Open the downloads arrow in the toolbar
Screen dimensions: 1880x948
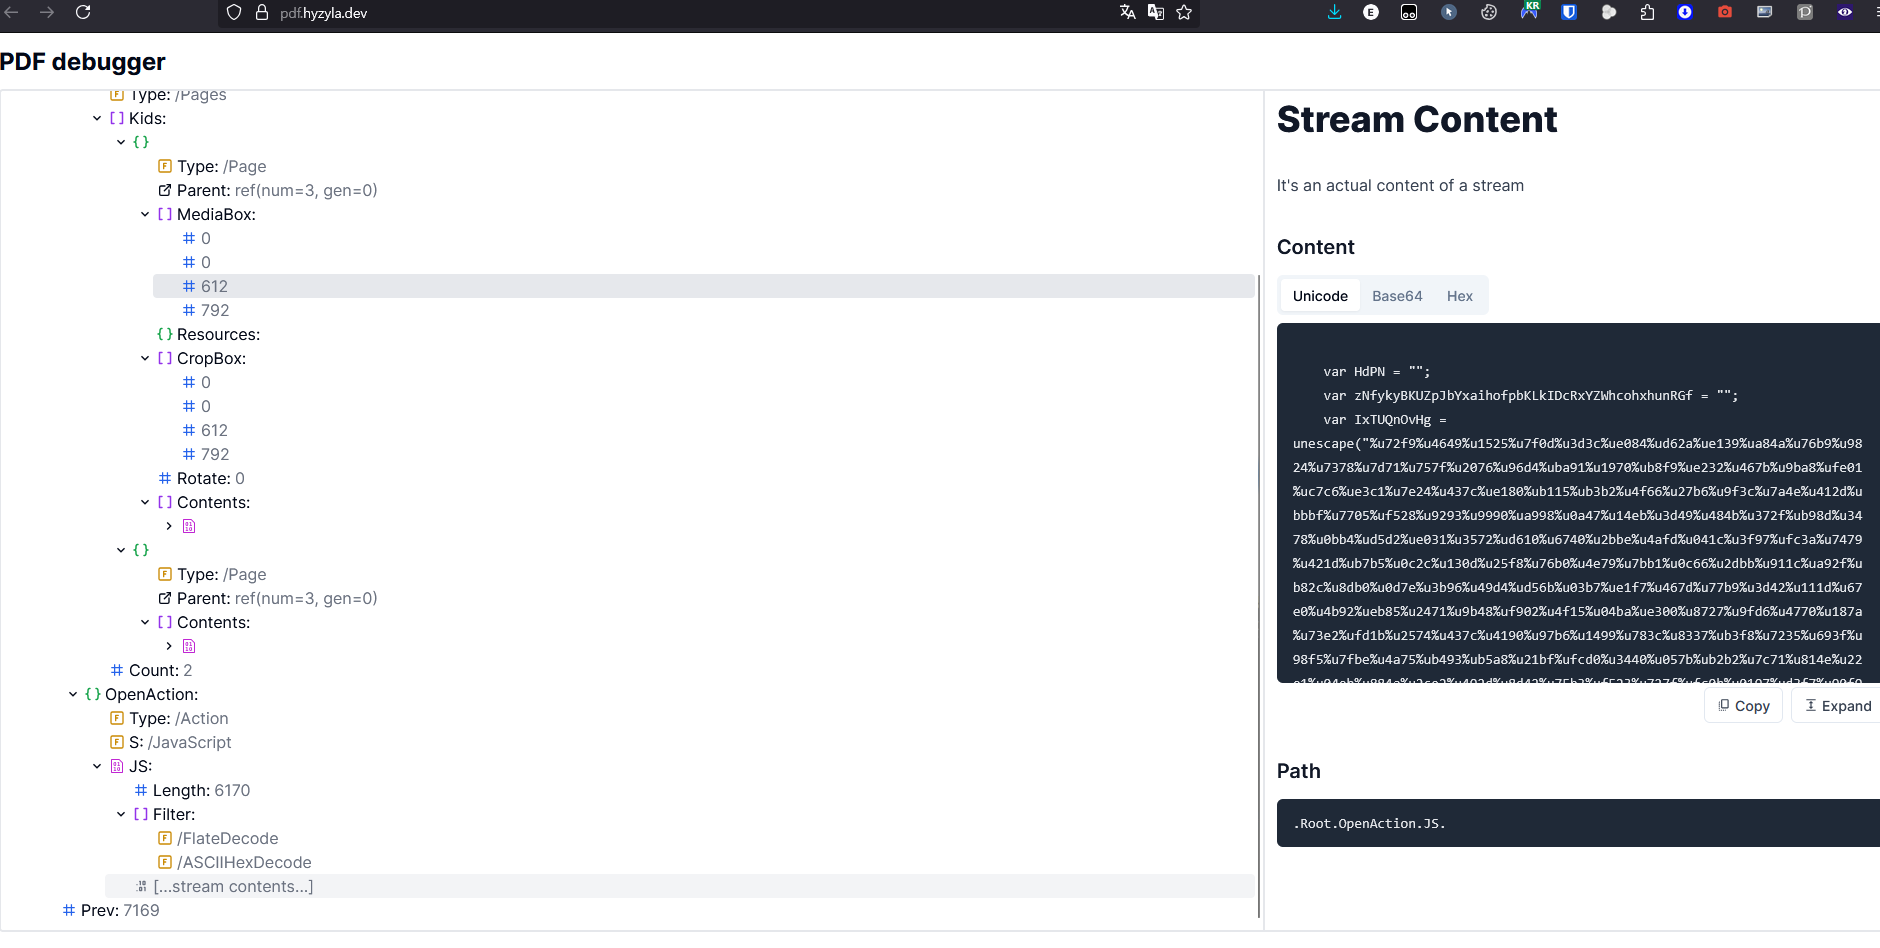click(1334, 12)
